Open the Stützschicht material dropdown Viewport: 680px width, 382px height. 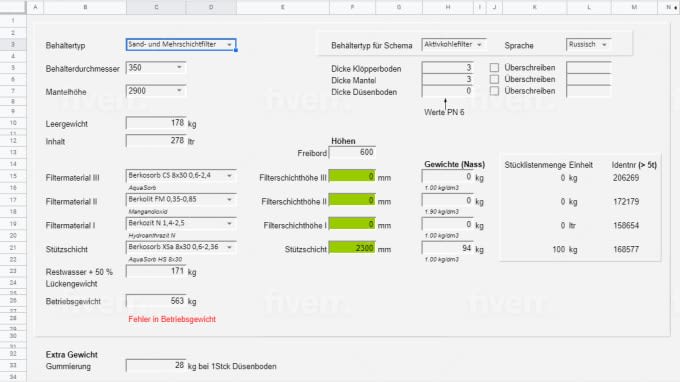(181, 247)
